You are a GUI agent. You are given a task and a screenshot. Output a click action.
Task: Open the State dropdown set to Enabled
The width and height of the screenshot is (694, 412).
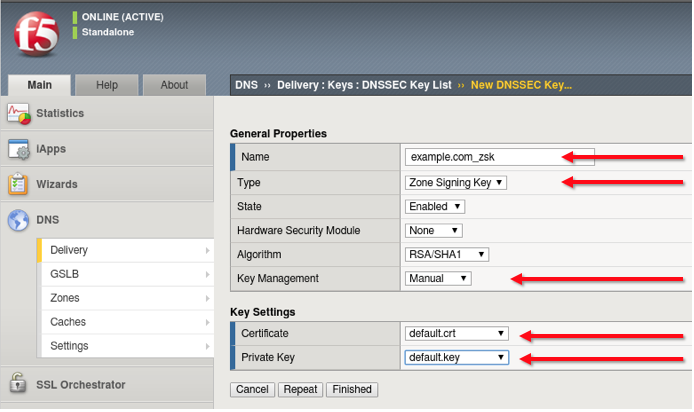[x=434, y=207]
